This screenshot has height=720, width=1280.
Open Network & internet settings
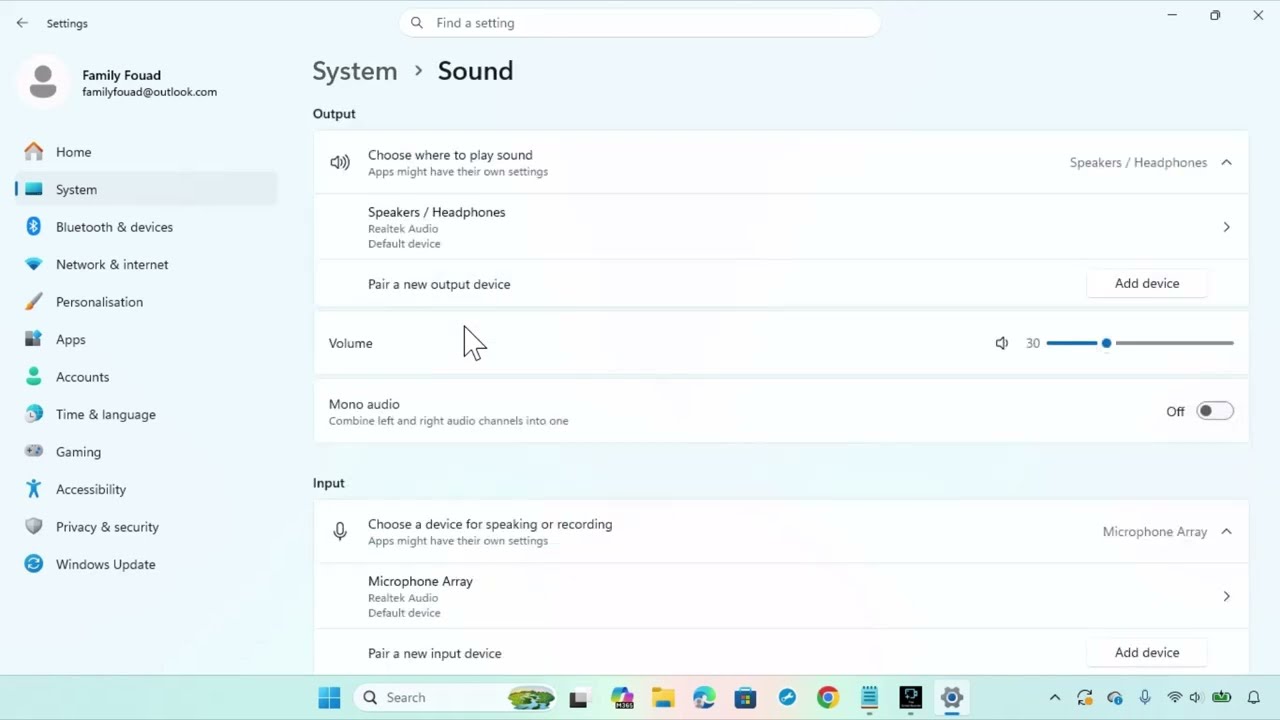(147, 264)
